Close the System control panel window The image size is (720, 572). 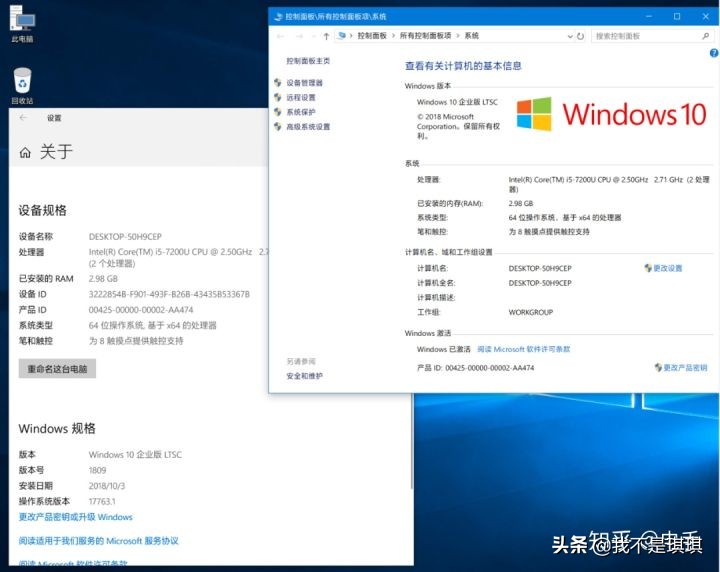[706, 17]
